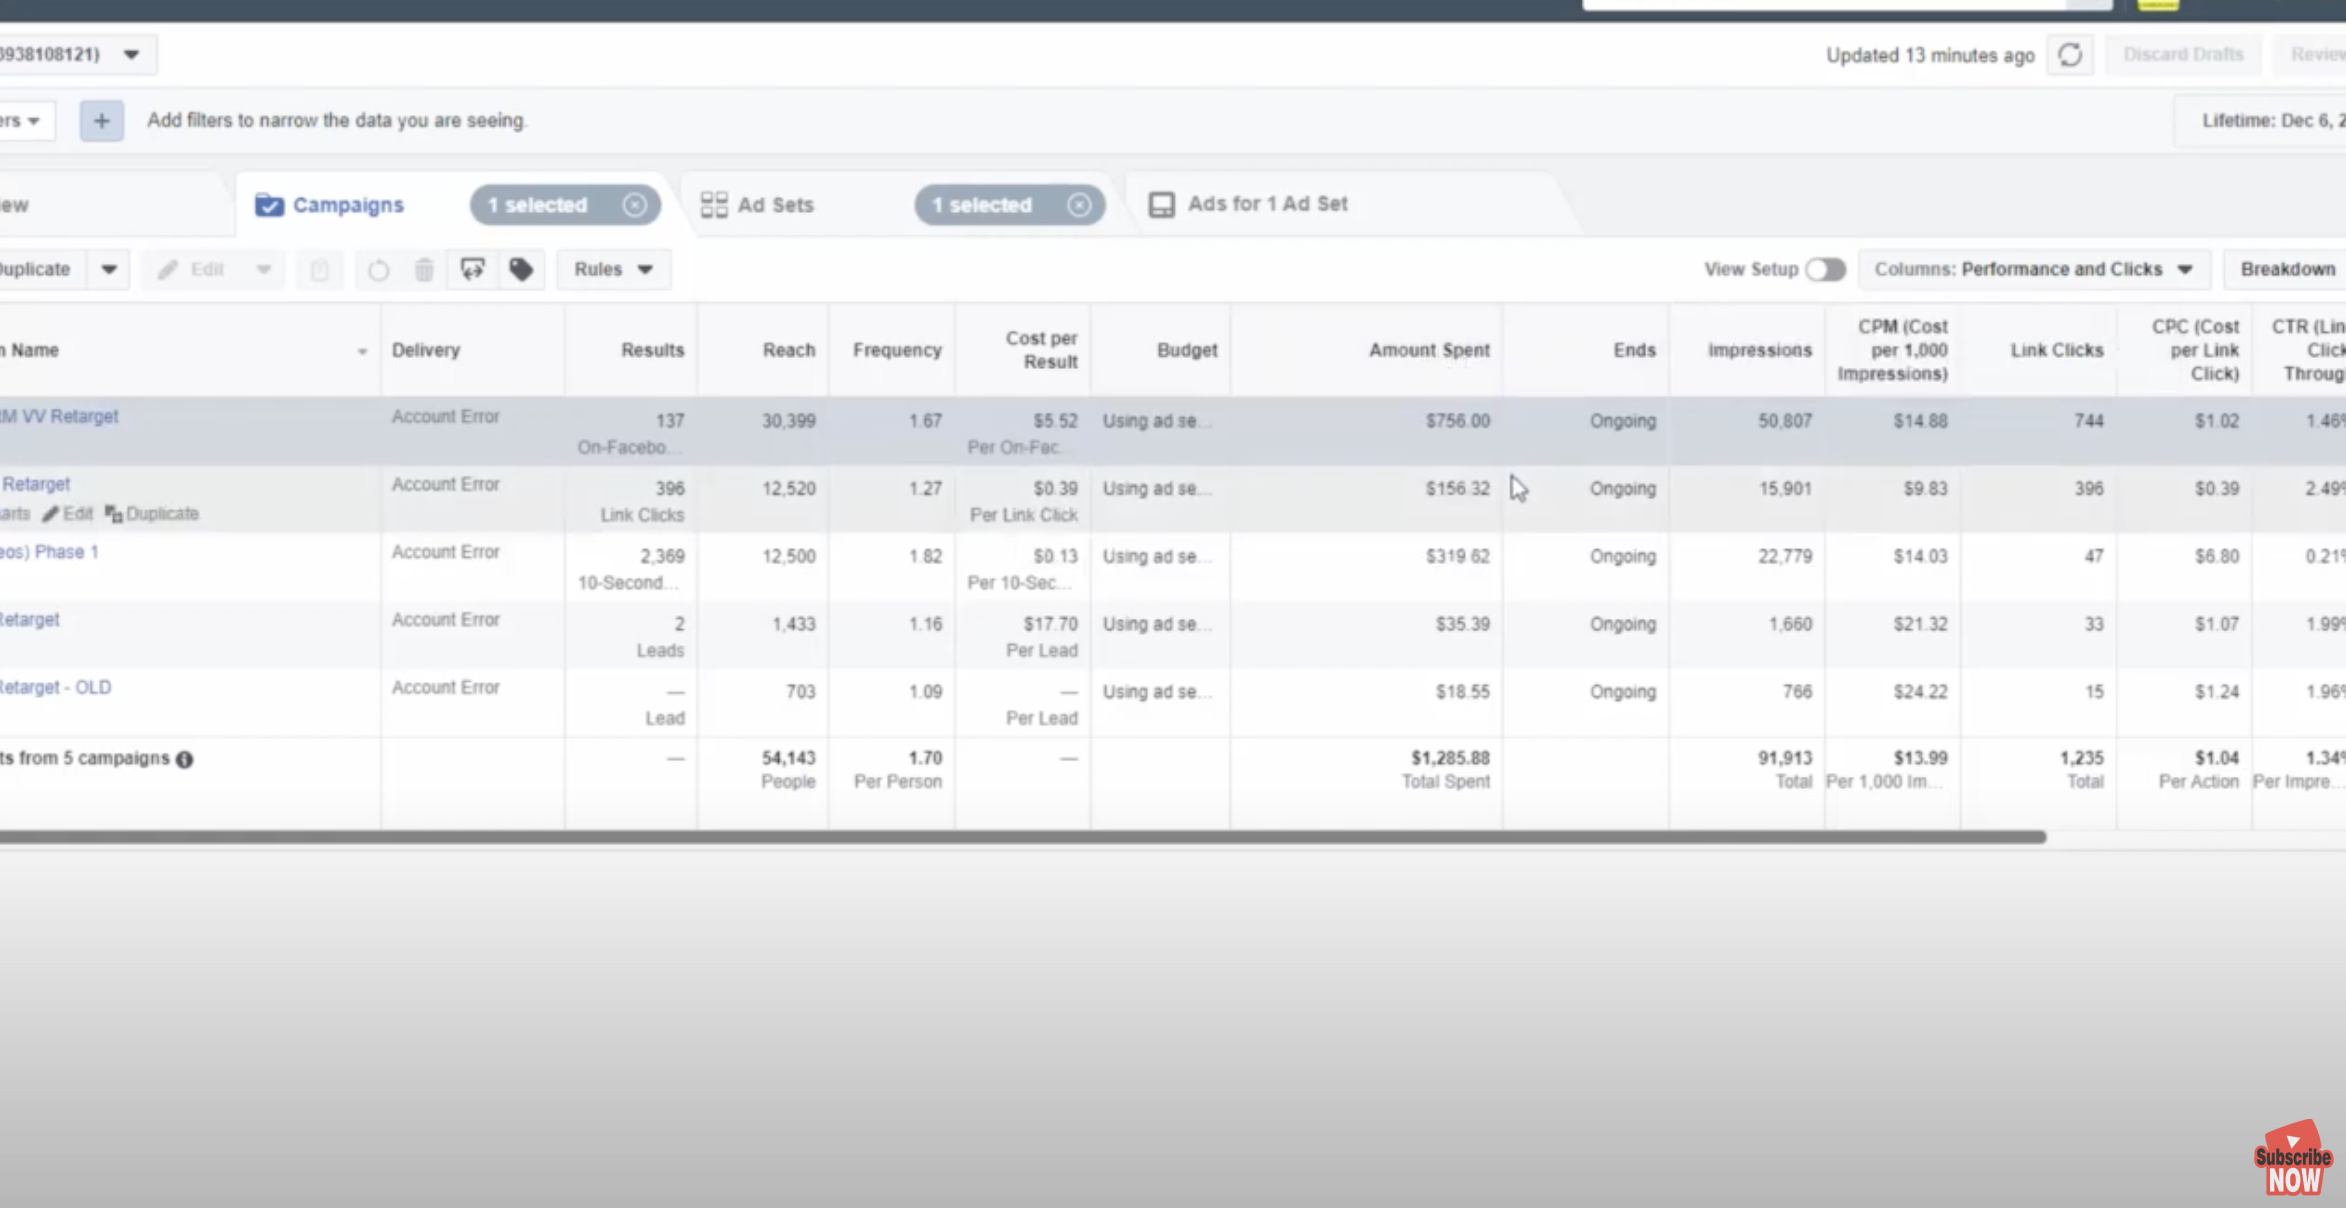Clear the Campaigns 1 selected badge
Viewport: 2346px width, 1208px height.
(x=634, y=205)
